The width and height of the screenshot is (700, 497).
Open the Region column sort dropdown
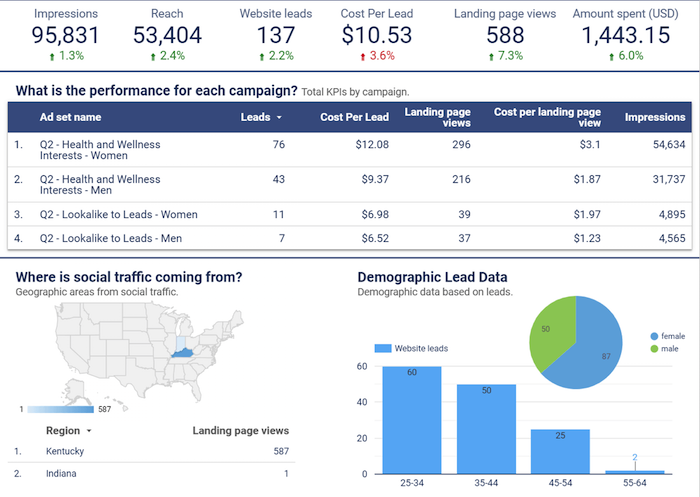89,431
